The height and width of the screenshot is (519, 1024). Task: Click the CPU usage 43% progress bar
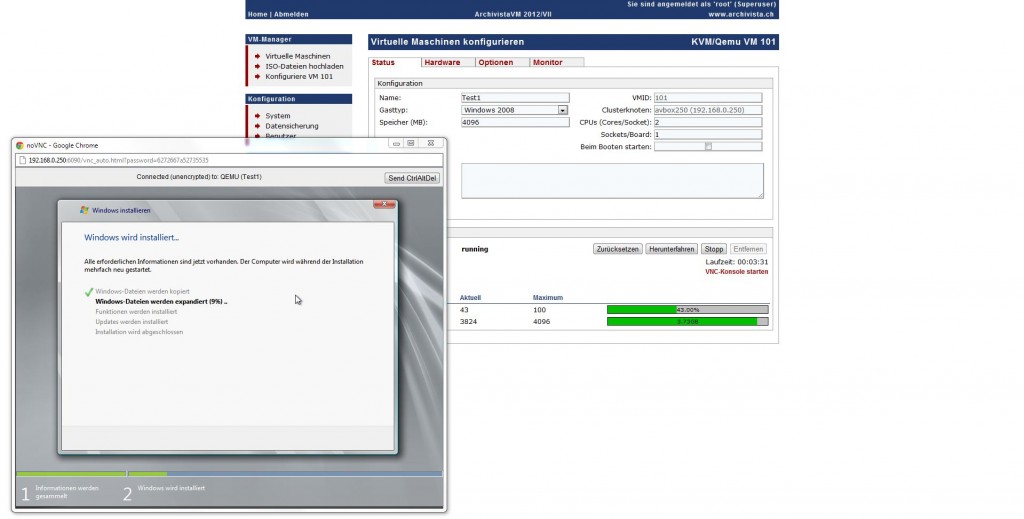point(687,310)
